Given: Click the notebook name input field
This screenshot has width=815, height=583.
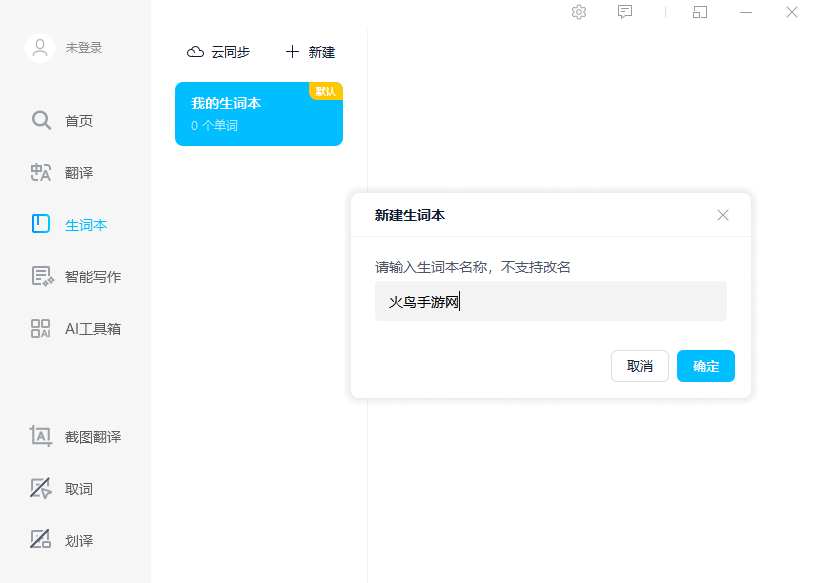Looking at the screenshot, I should 551,301.
